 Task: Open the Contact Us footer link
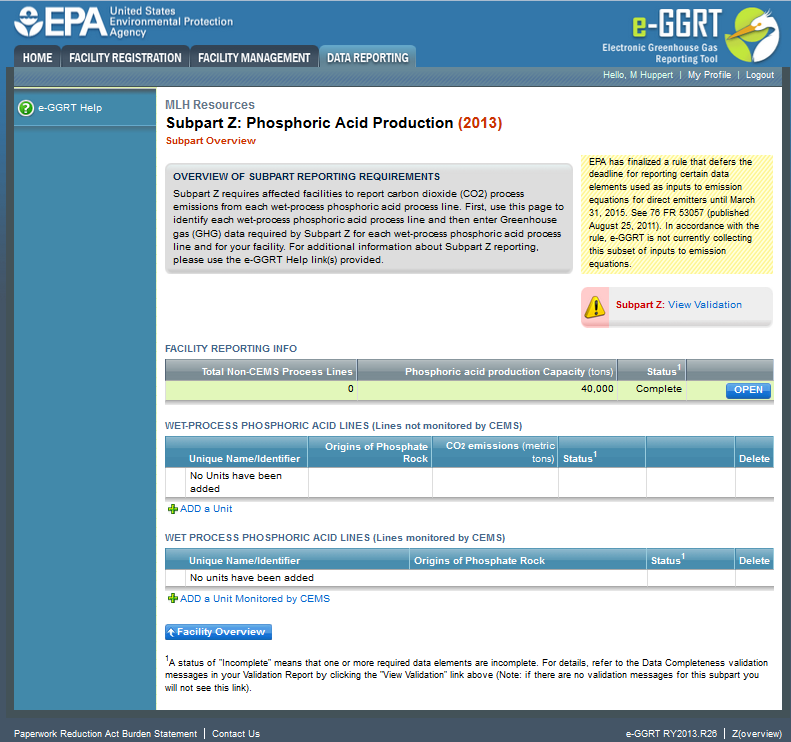click(236, 733)
